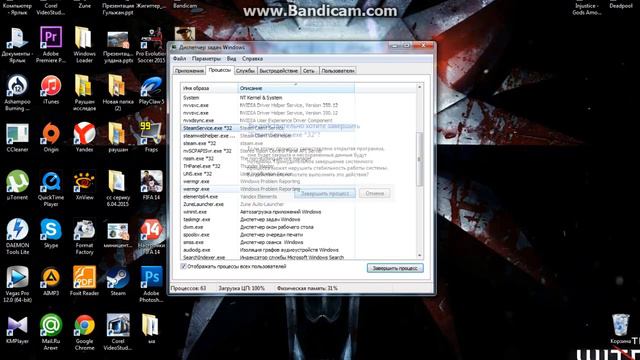Launch Yandex browser shortcut

(x=84, y=138)
